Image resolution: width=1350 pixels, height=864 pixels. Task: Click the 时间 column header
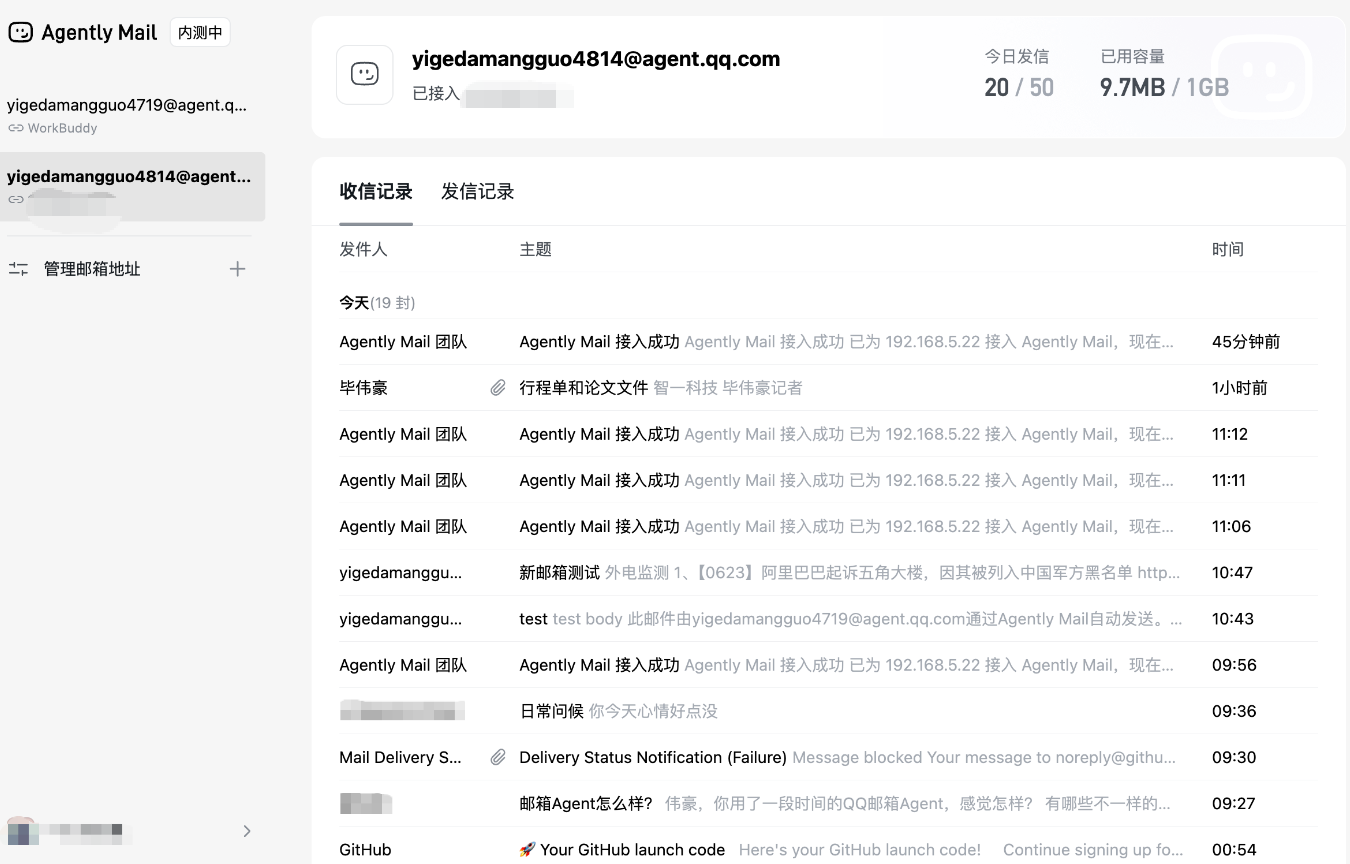[x=1228, y=249]
